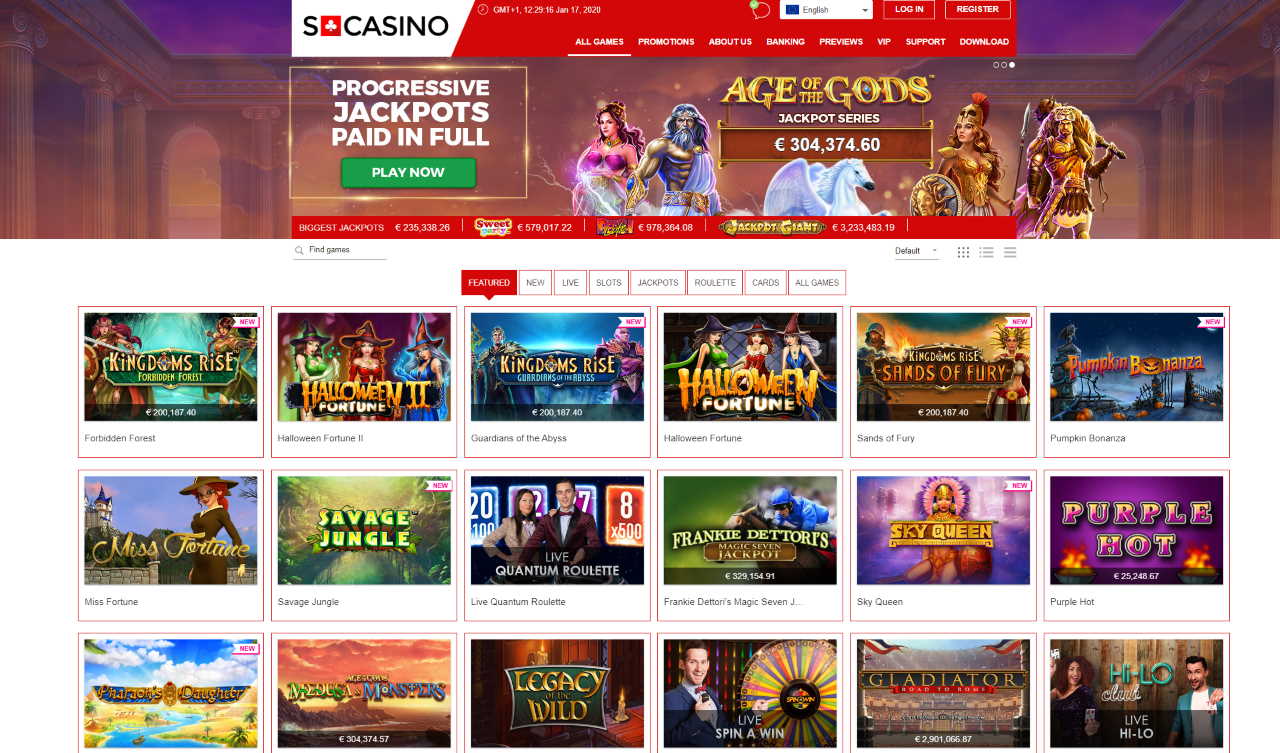Click the clock icon beside GMT time

tap(483, 9)
